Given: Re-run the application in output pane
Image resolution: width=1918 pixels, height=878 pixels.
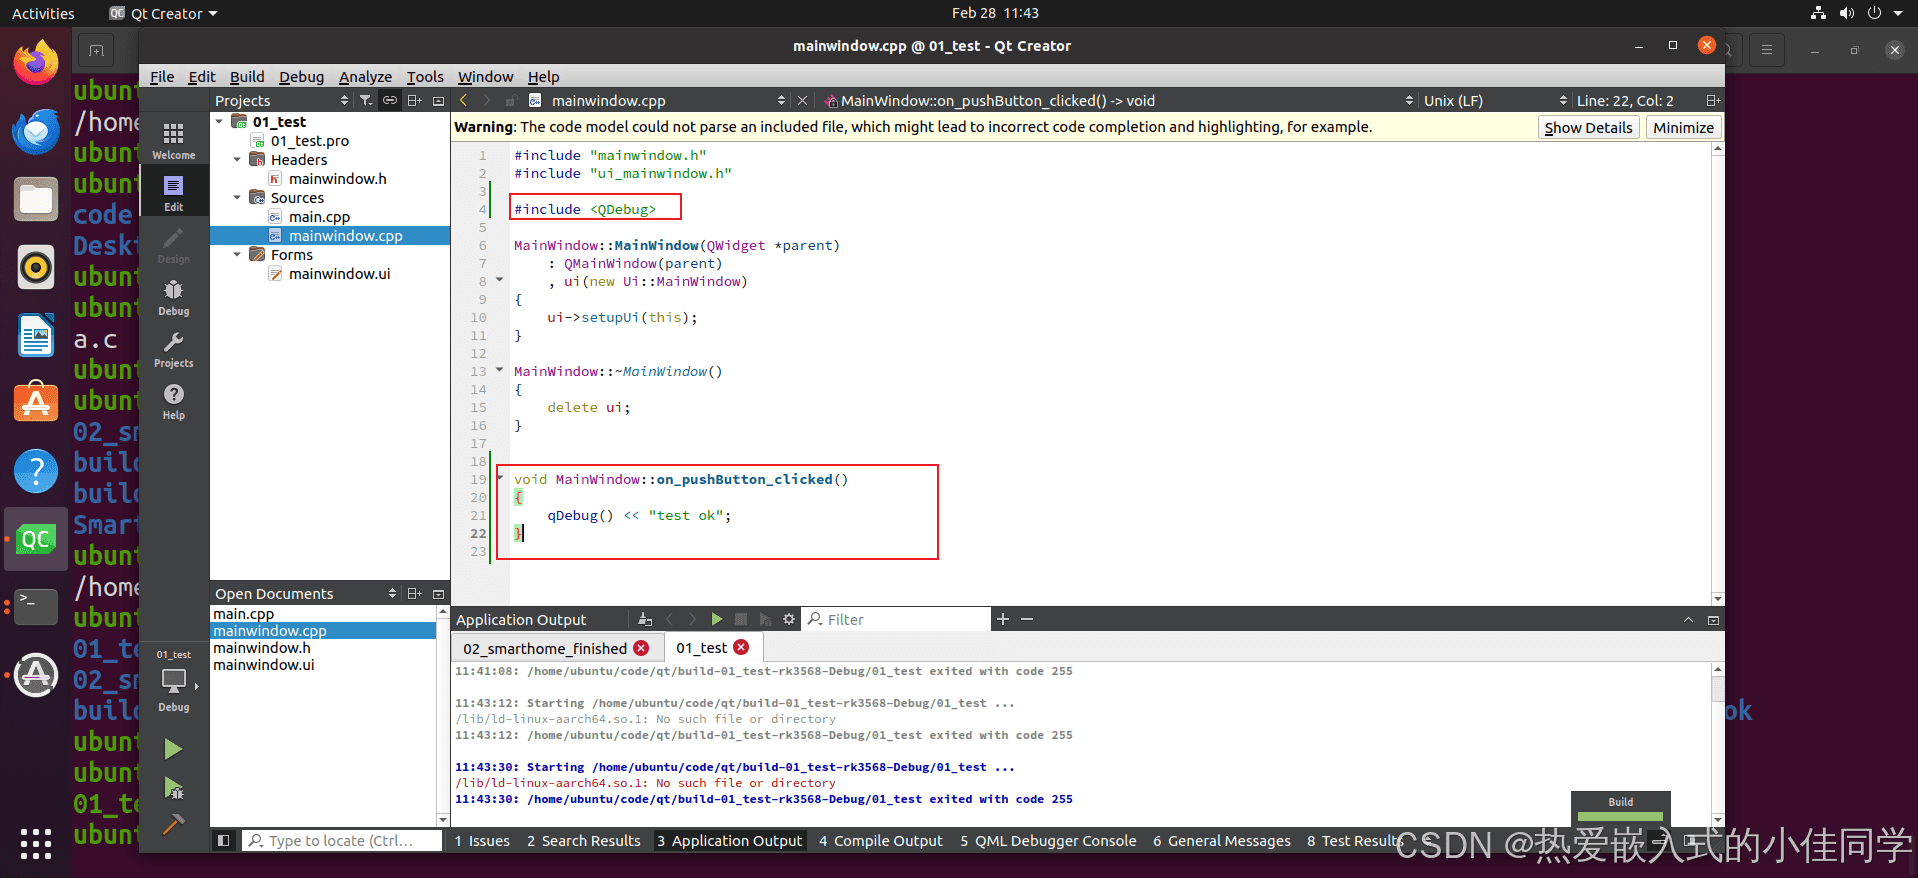Looking at the screenshot, I should point(716,620).
